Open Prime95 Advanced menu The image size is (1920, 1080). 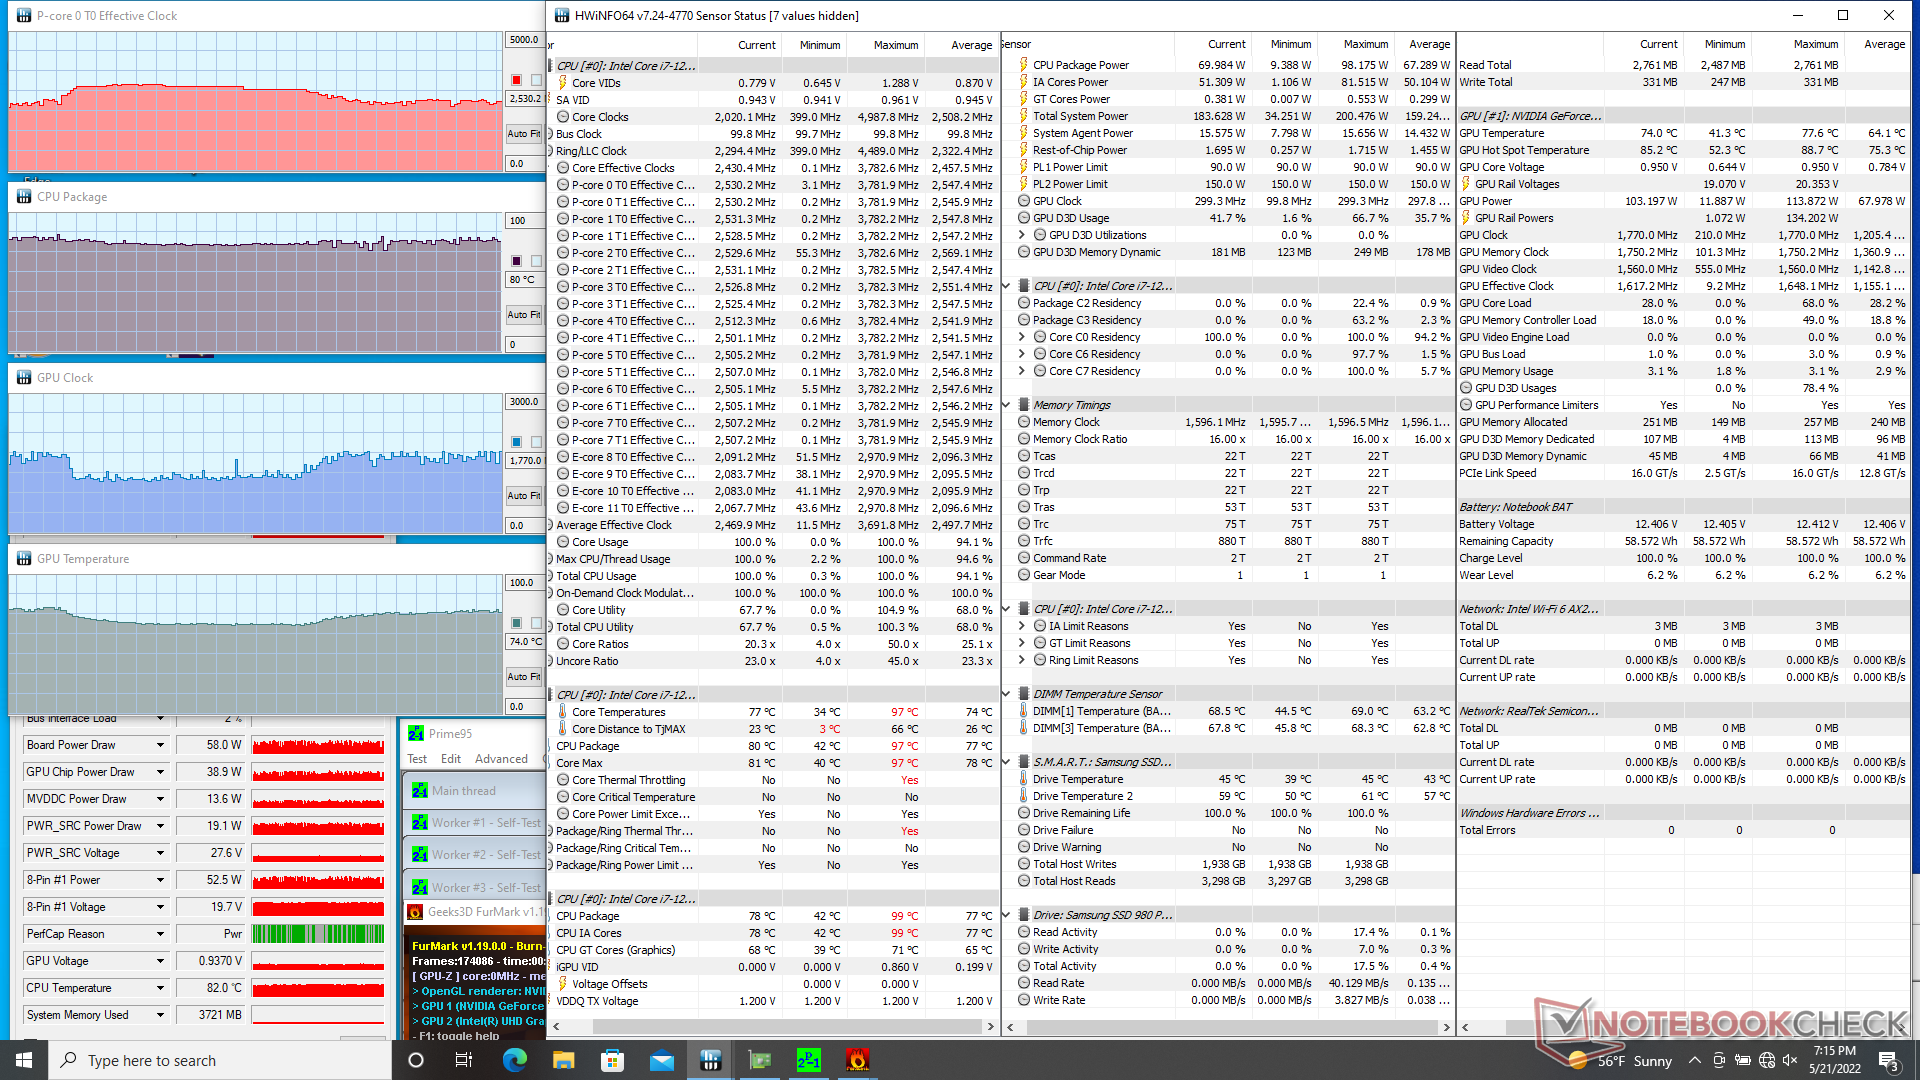(x=501, y=759)
